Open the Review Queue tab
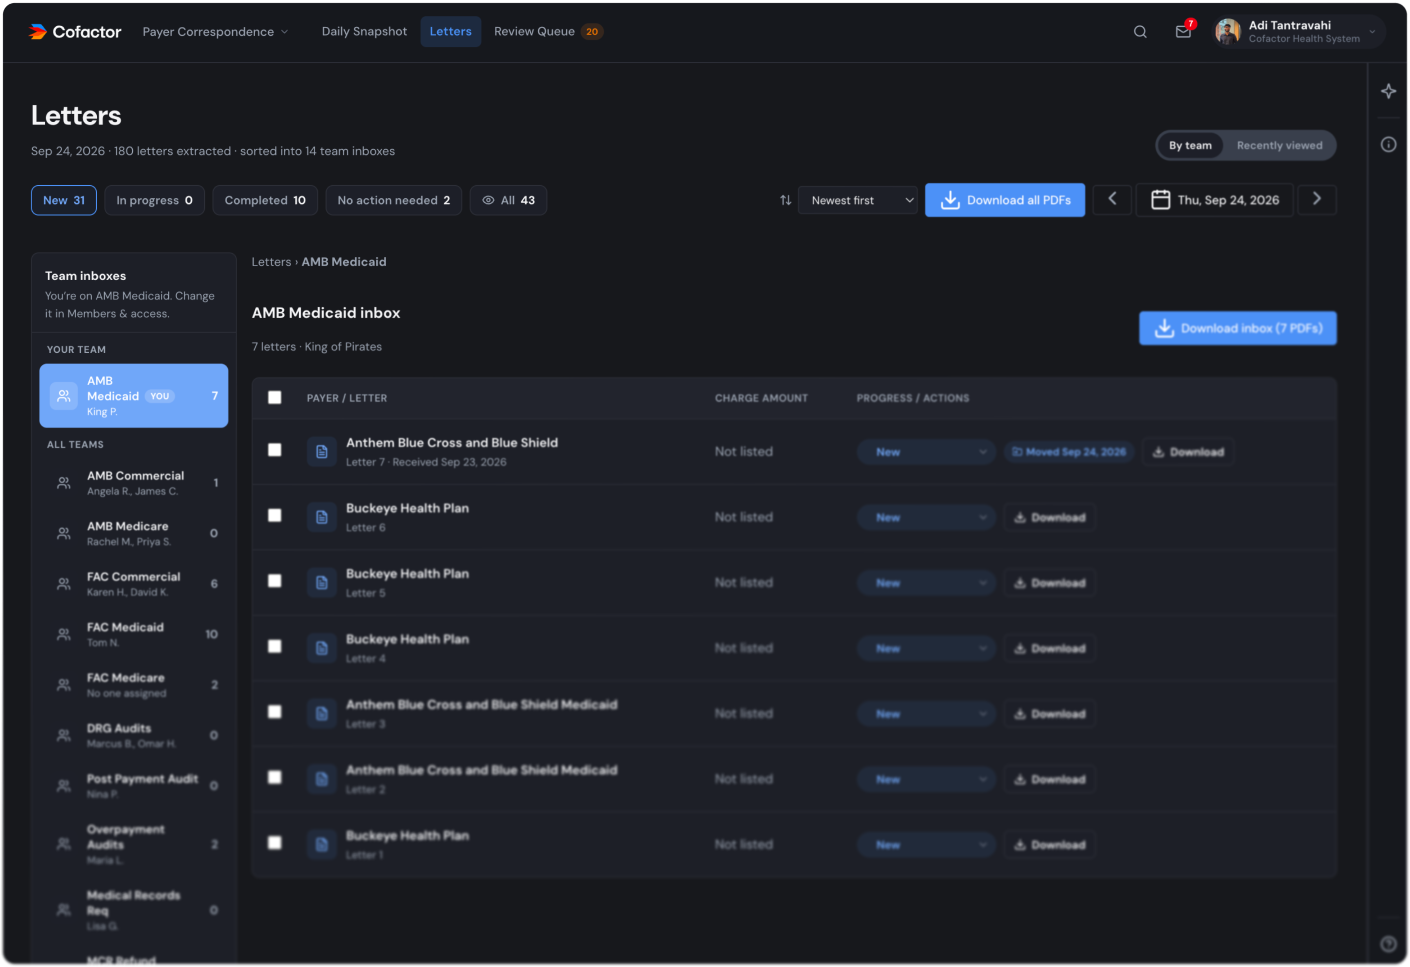 click(x=548, y=32)
